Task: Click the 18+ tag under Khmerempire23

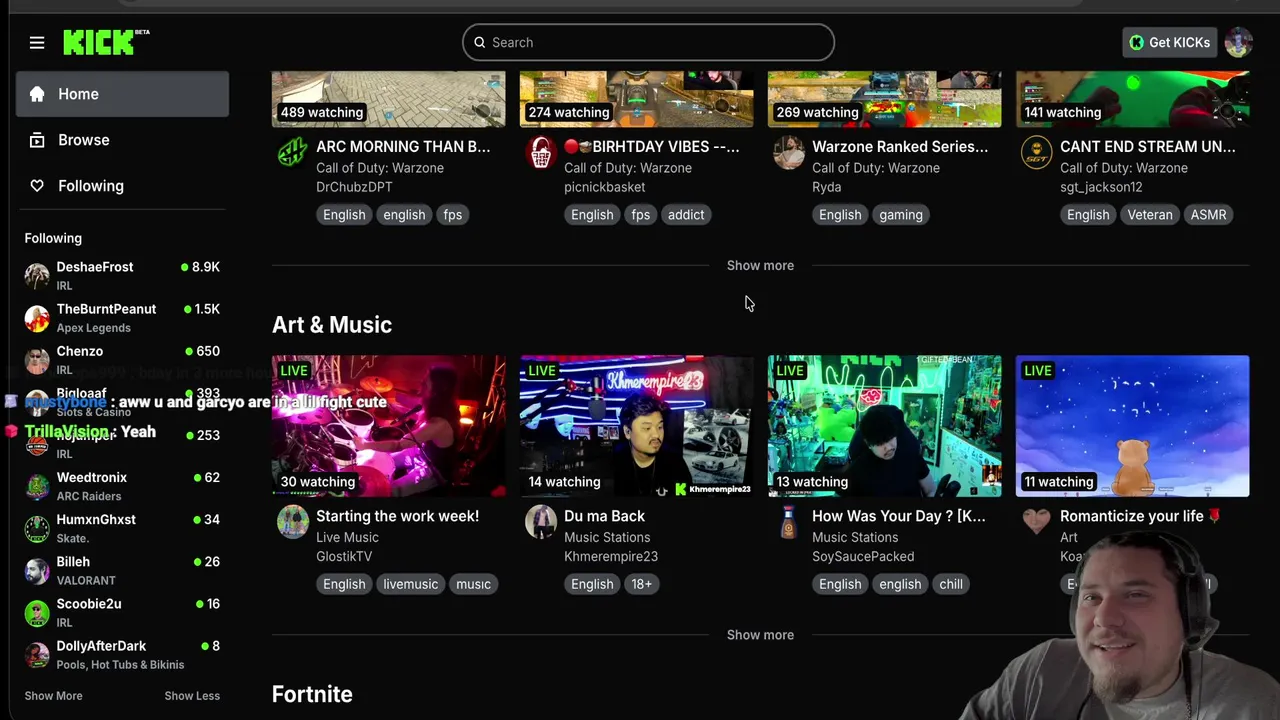Action: [x=641, y=584]
